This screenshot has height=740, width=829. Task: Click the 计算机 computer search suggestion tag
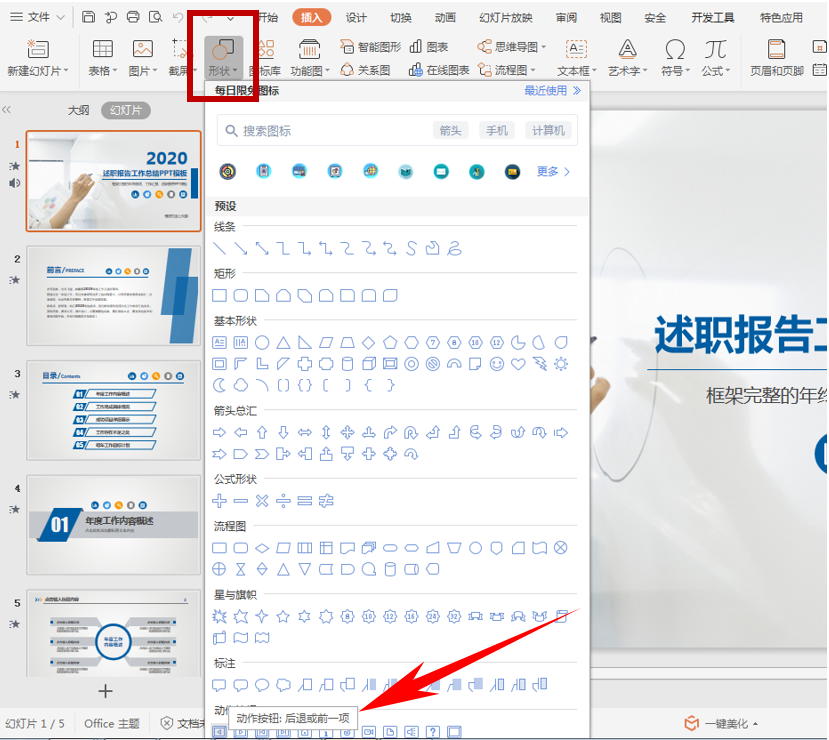click(x=548, y=131)
